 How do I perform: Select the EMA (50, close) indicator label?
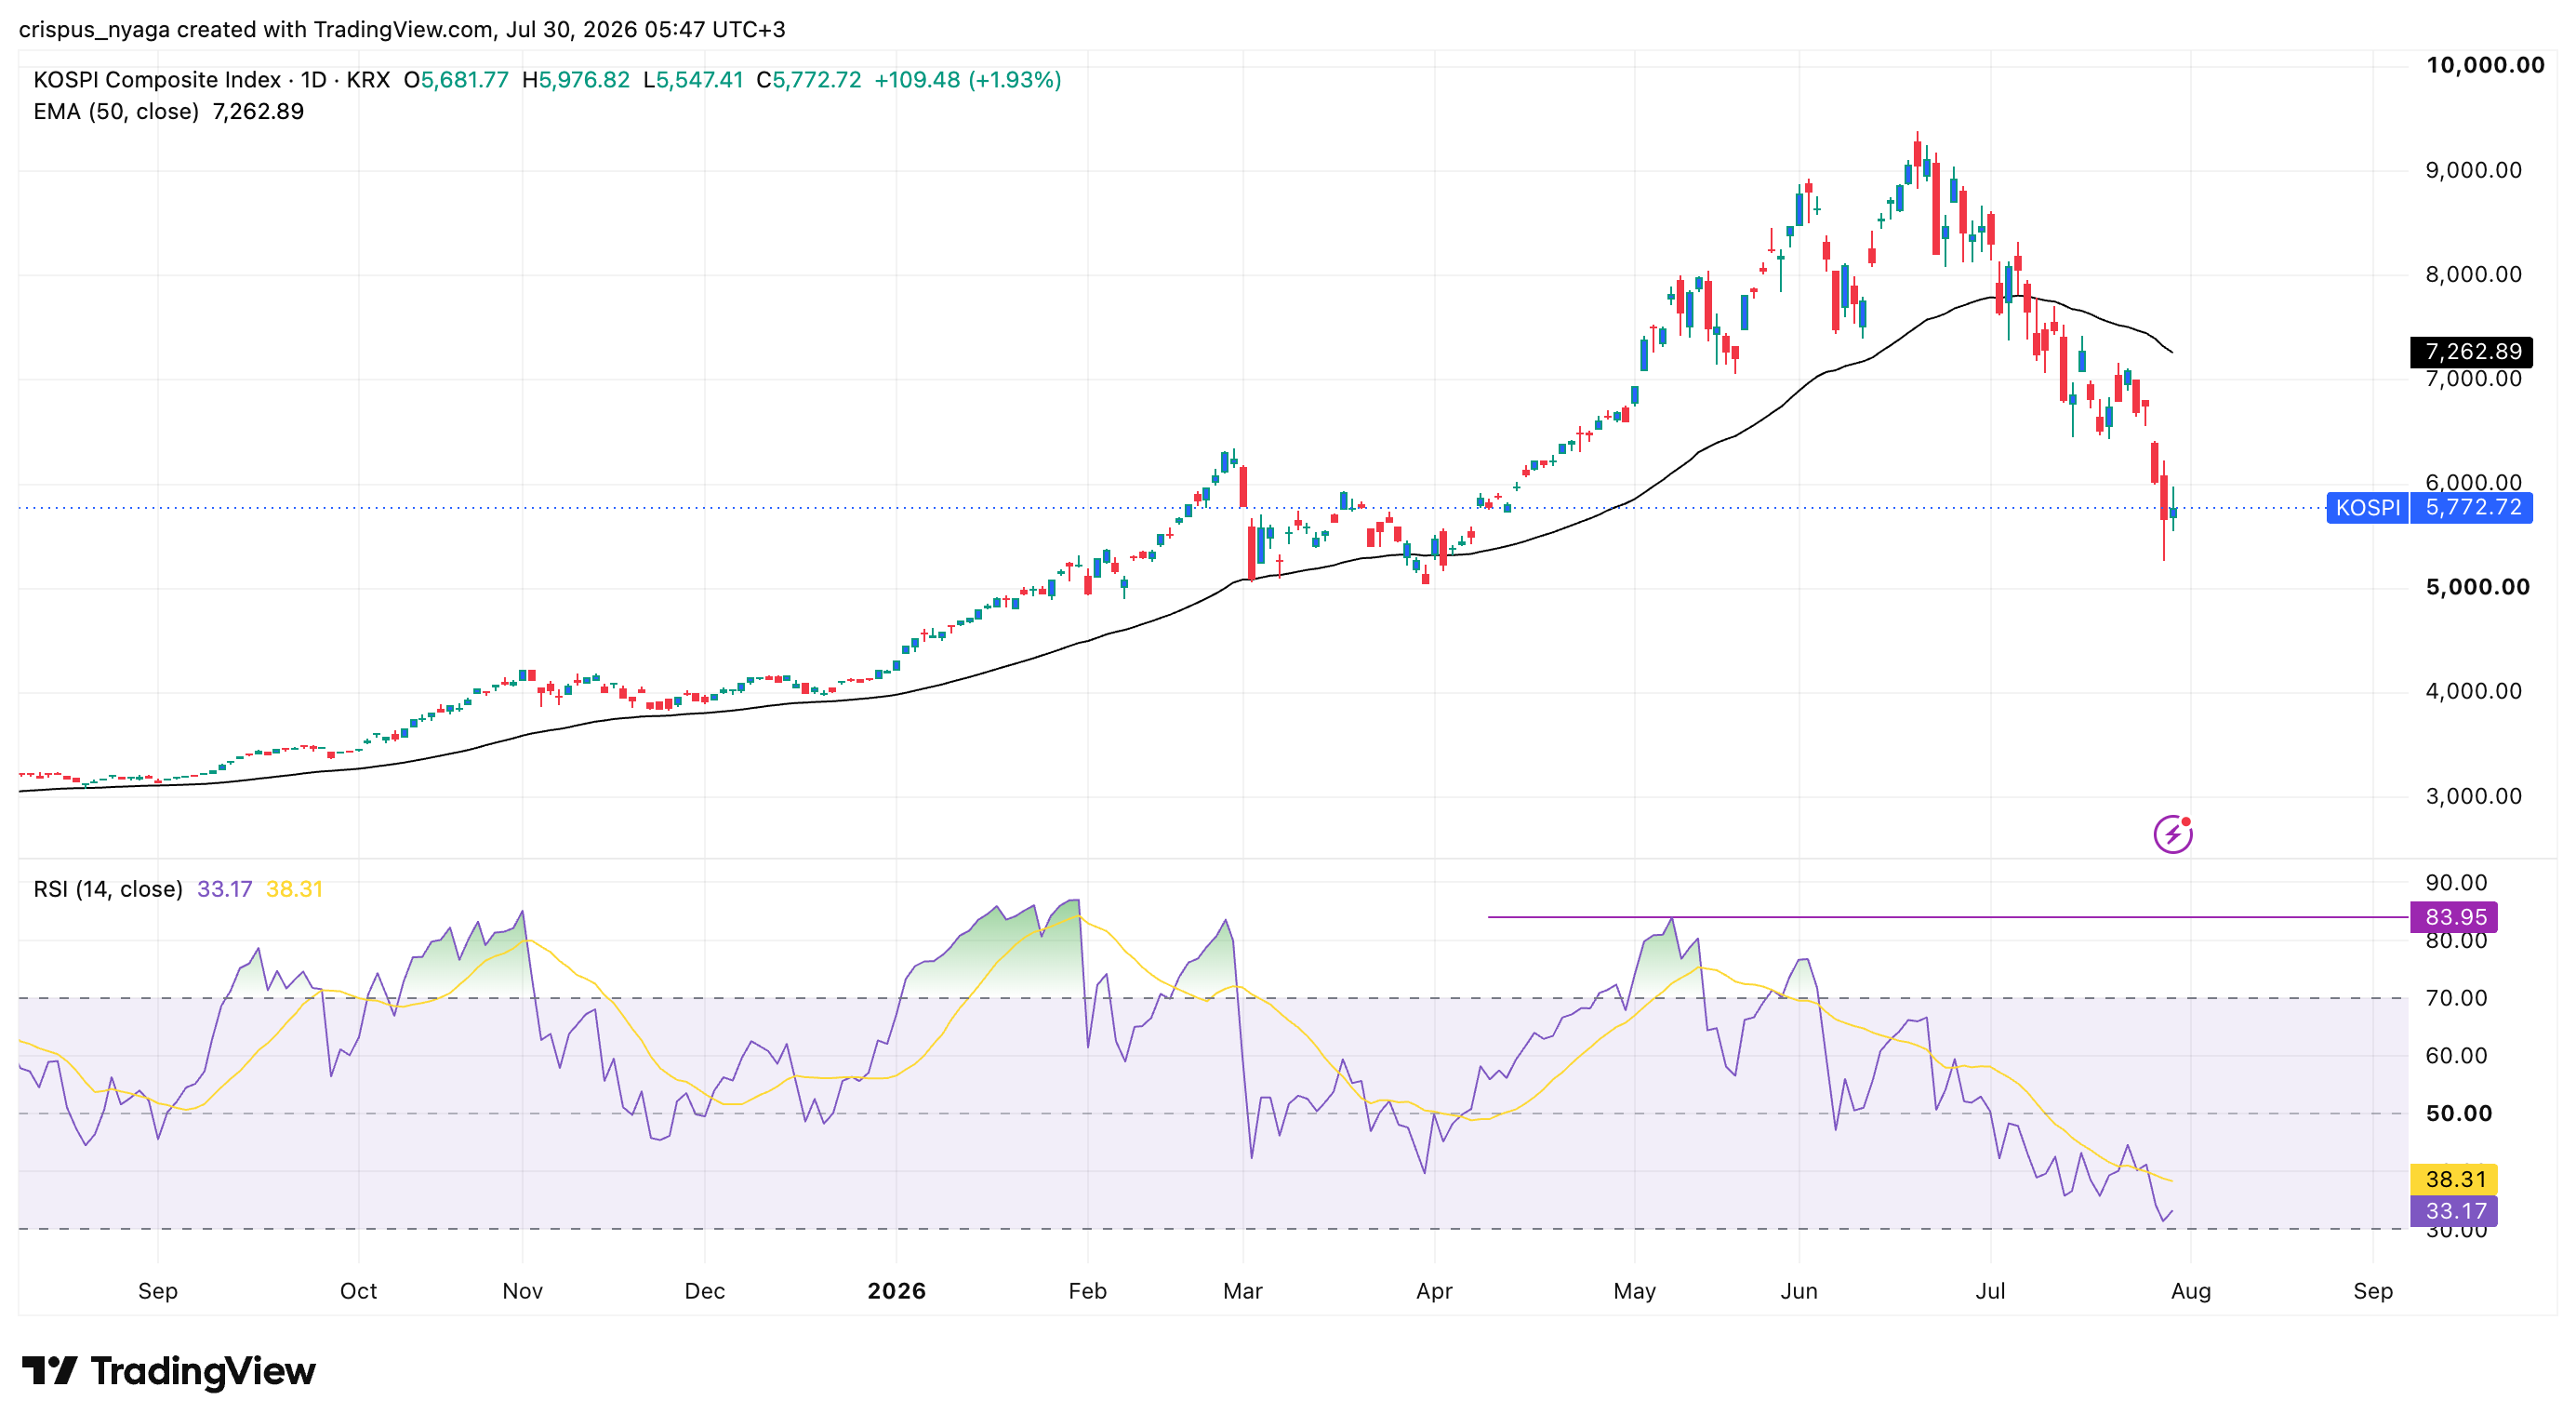point(116,112)
